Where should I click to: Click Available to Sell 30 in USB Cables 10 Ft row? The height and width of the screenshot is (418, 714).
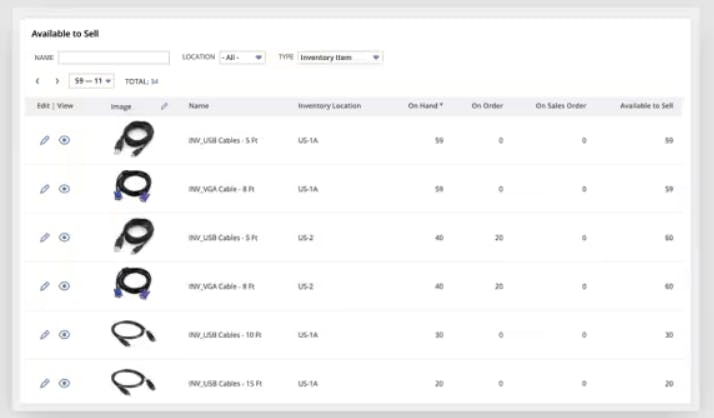tap(669, 335)
